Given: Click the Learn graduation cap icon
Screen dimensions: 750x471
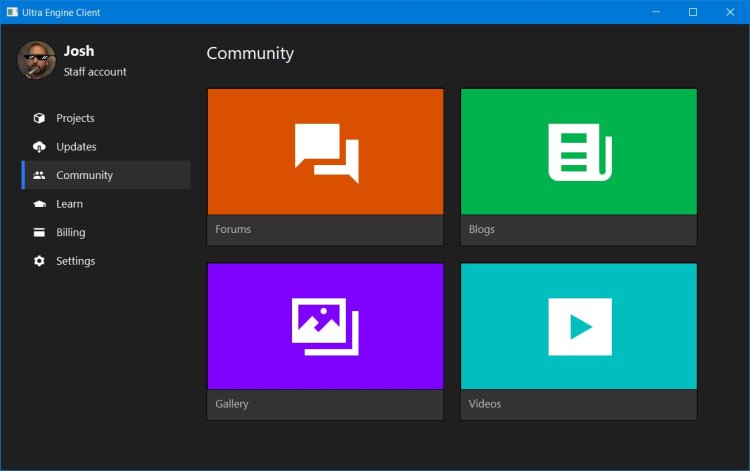Looking at the screenshot, I should point(39,204).
